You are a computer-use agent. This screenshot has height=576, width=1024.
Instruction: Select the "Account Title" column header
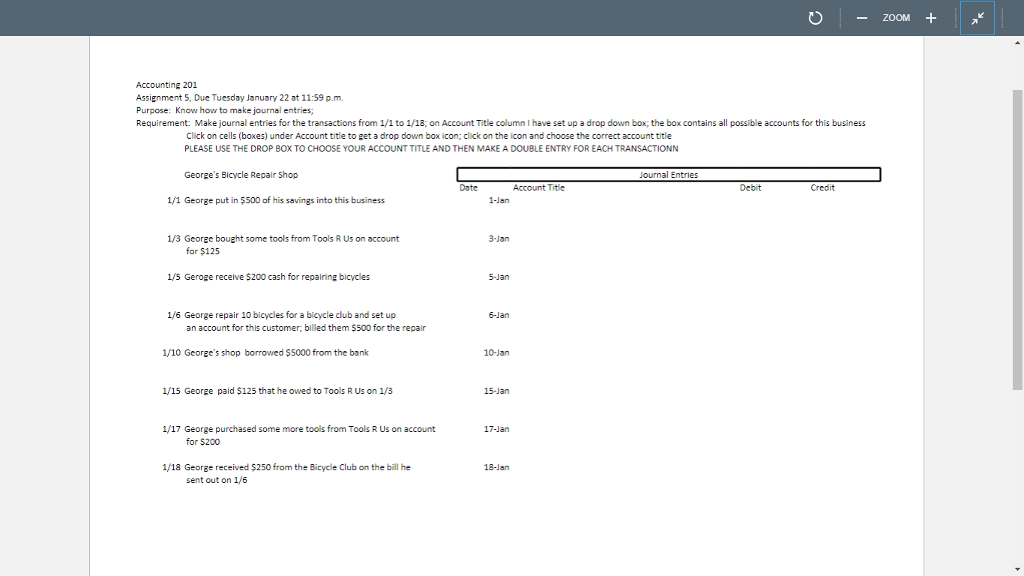pyautogui.click(x=539, y=187)
